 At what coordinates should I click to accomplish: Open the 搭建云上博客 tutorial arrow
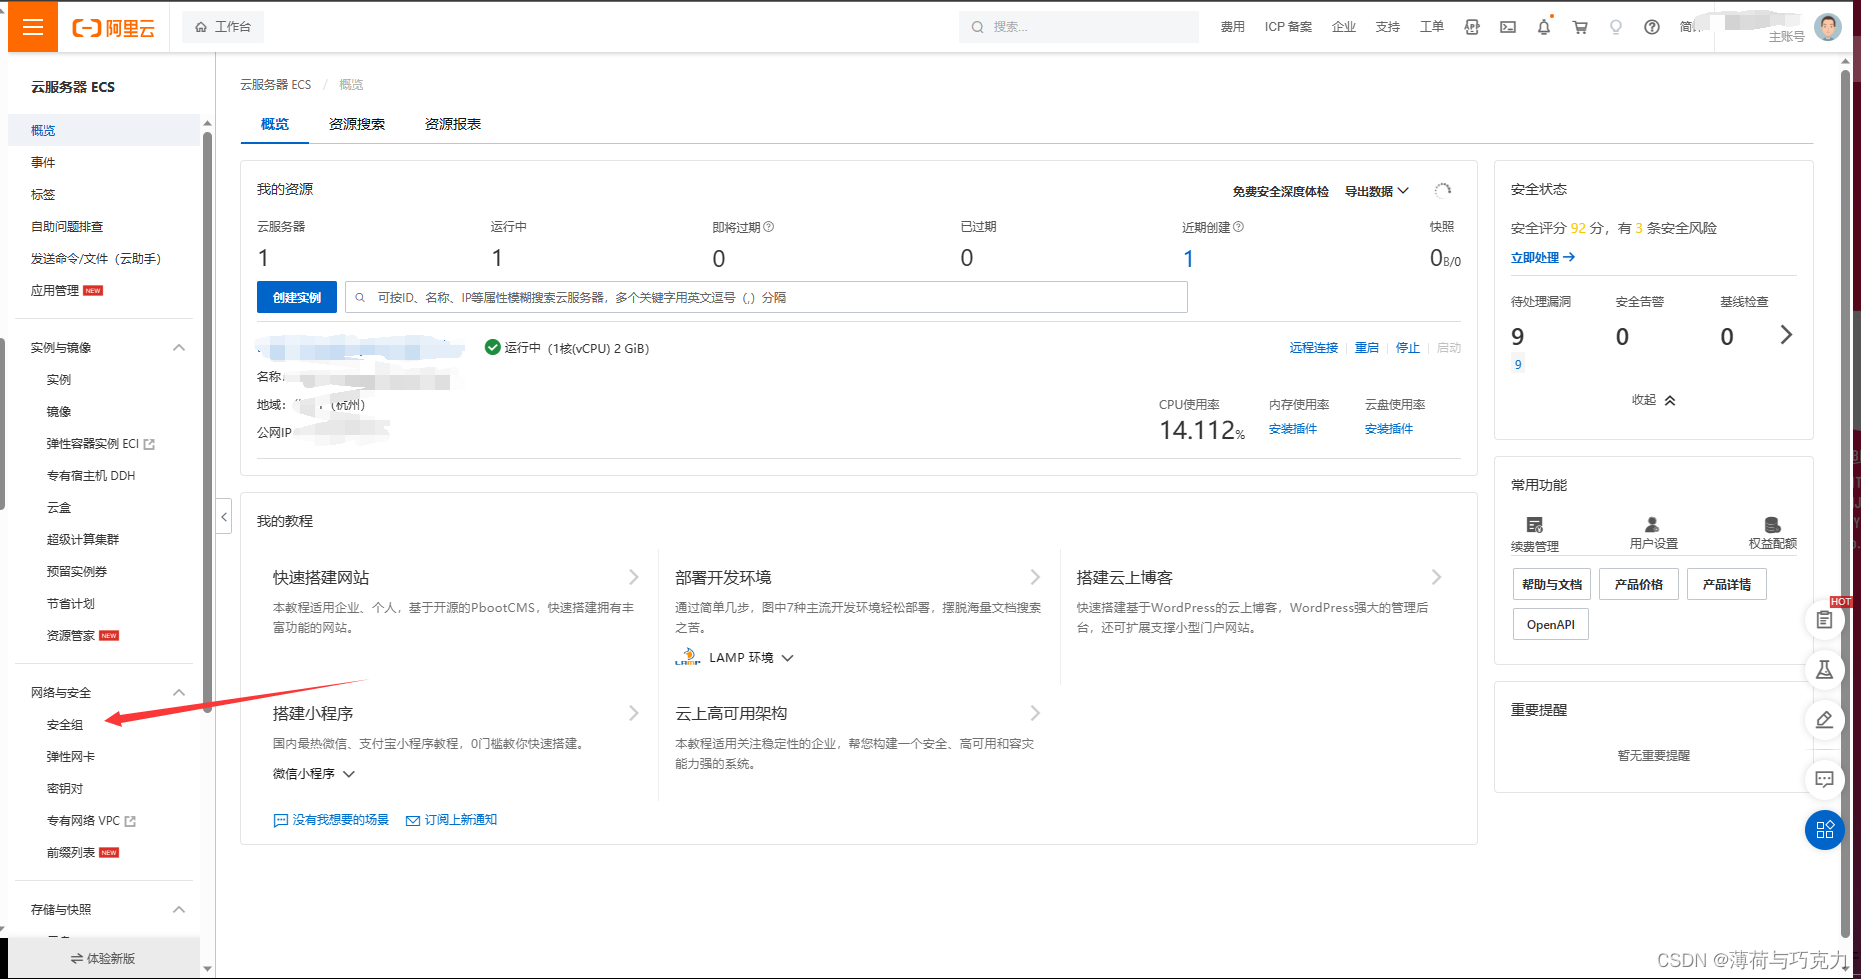[x=1437, y=577]
